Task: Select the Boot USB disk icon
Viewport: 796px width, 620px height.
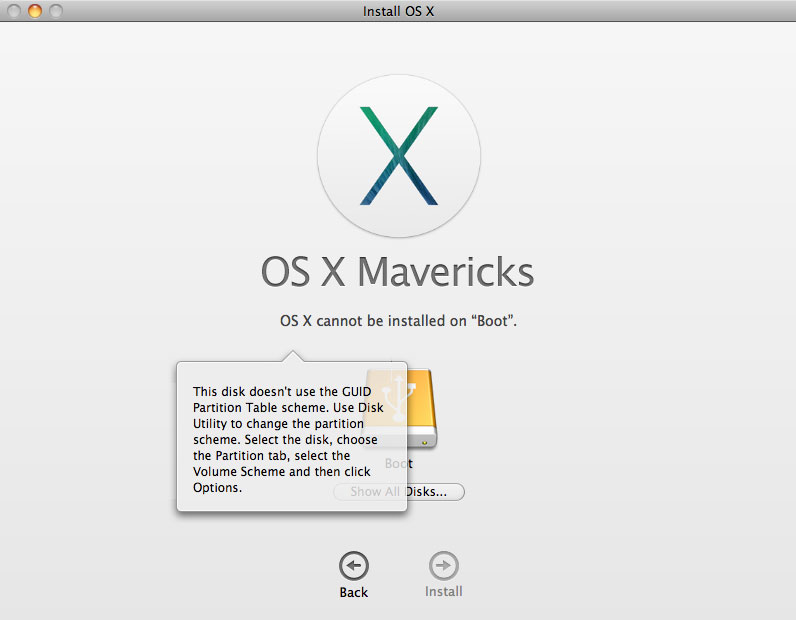Action: (x=401, y=409)
